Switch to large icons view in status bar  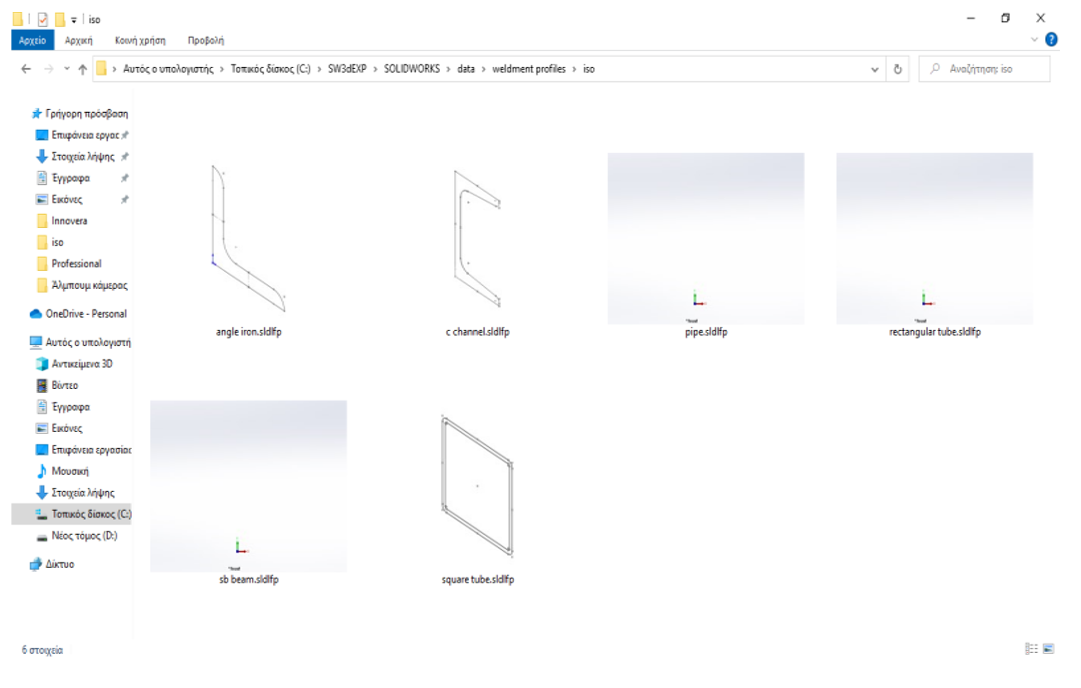click(x=1049, y=649)
